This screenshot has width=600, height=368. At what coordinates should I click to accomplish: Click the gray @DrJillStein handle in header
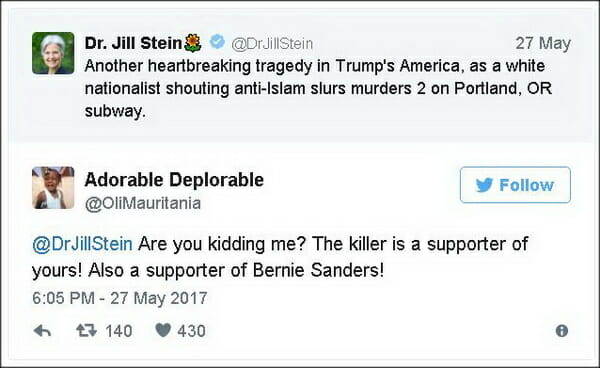click(272, 44)
